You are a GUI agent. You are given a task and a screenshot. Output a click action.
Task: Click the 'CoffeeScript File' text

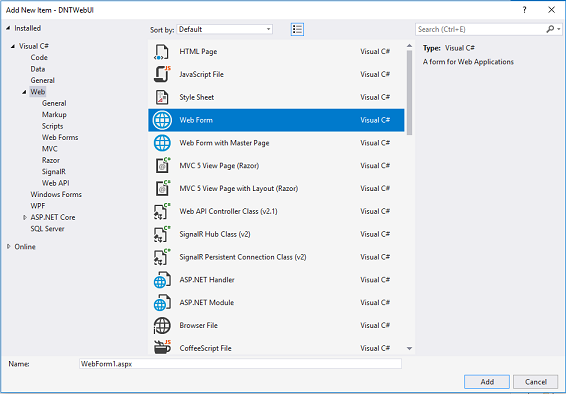[205, 348]
